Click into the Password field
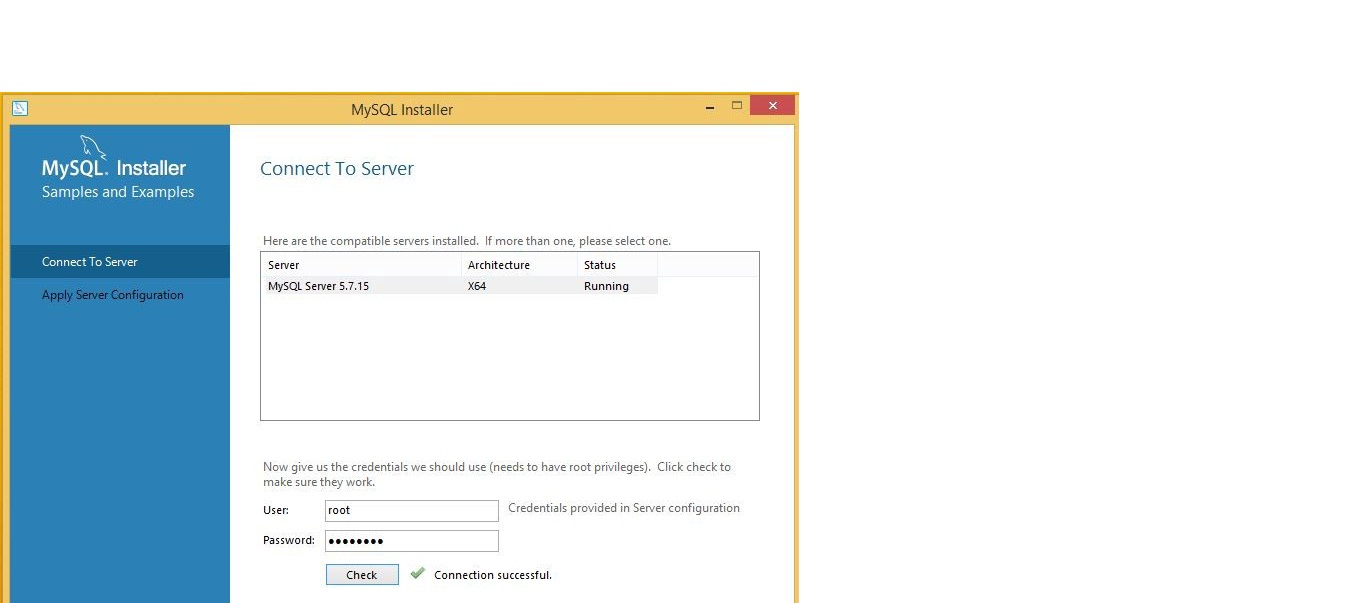The width and height of the screenshot is (1363, 603). point(411,541)
